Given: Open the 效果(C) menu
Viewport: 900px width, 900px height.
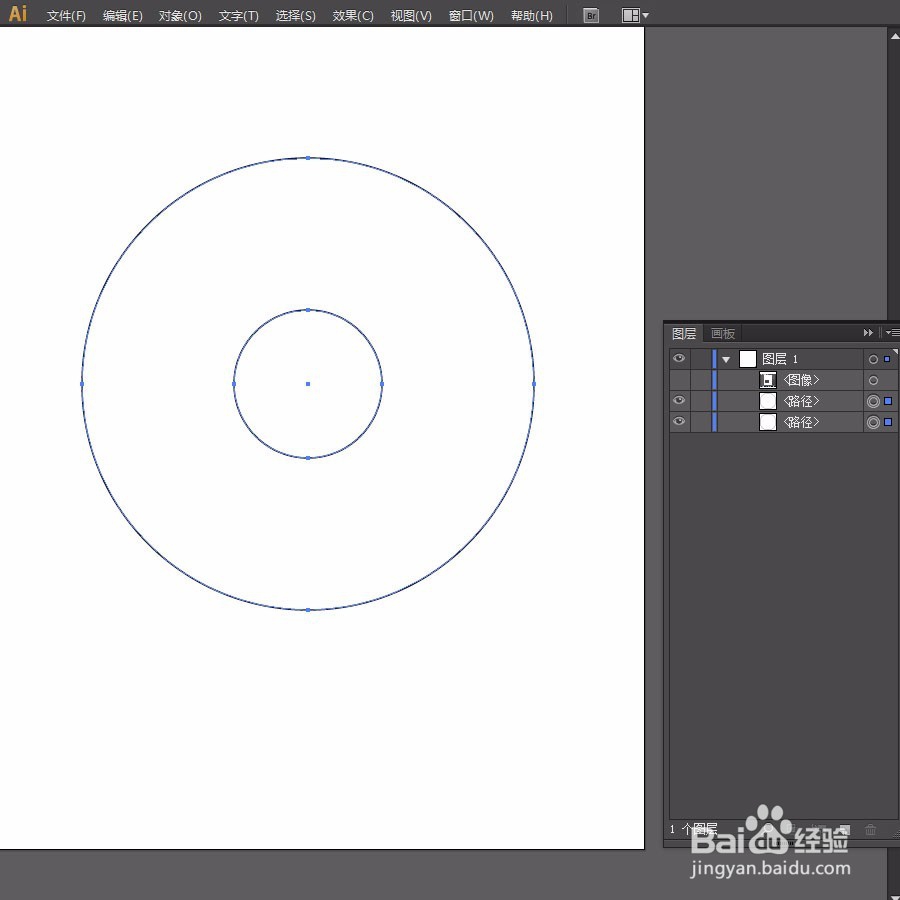Looking at the screenshot, I should click(353, 15).
